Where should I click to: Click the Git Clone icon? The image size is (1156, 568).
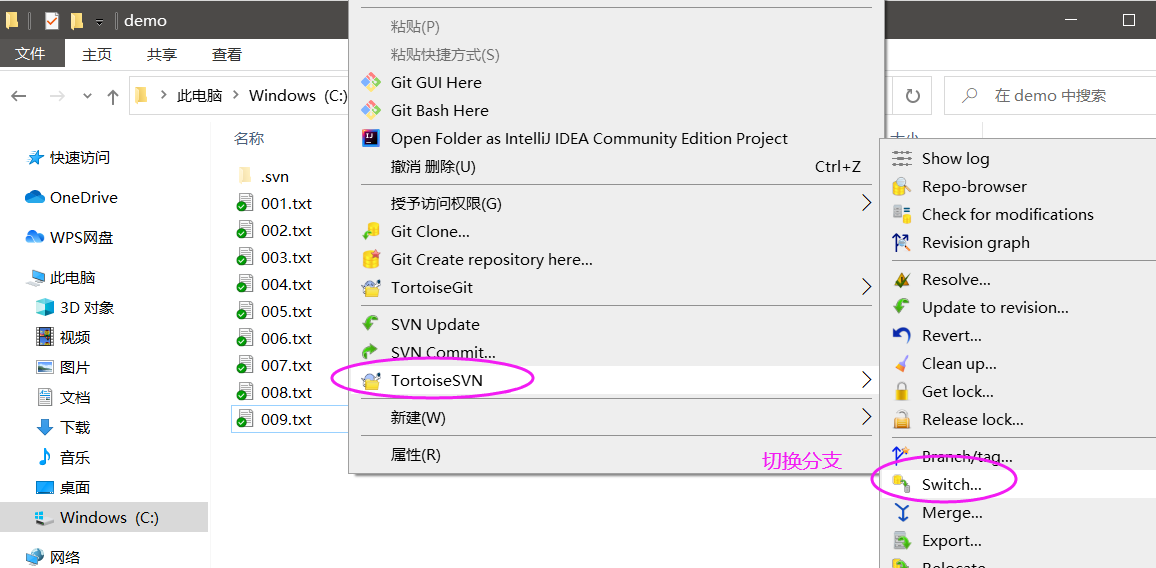371,231
